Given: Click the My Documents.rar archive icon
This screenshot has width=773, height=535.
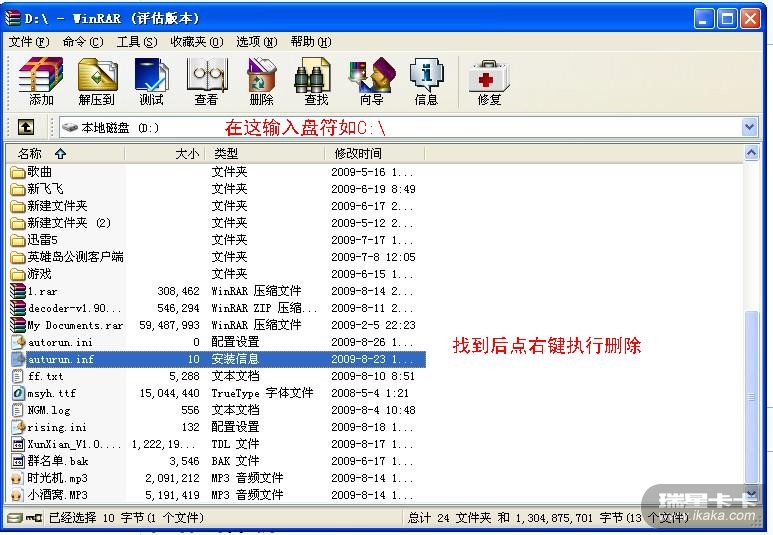Looking at the screenshot, I should coord(18,325).
